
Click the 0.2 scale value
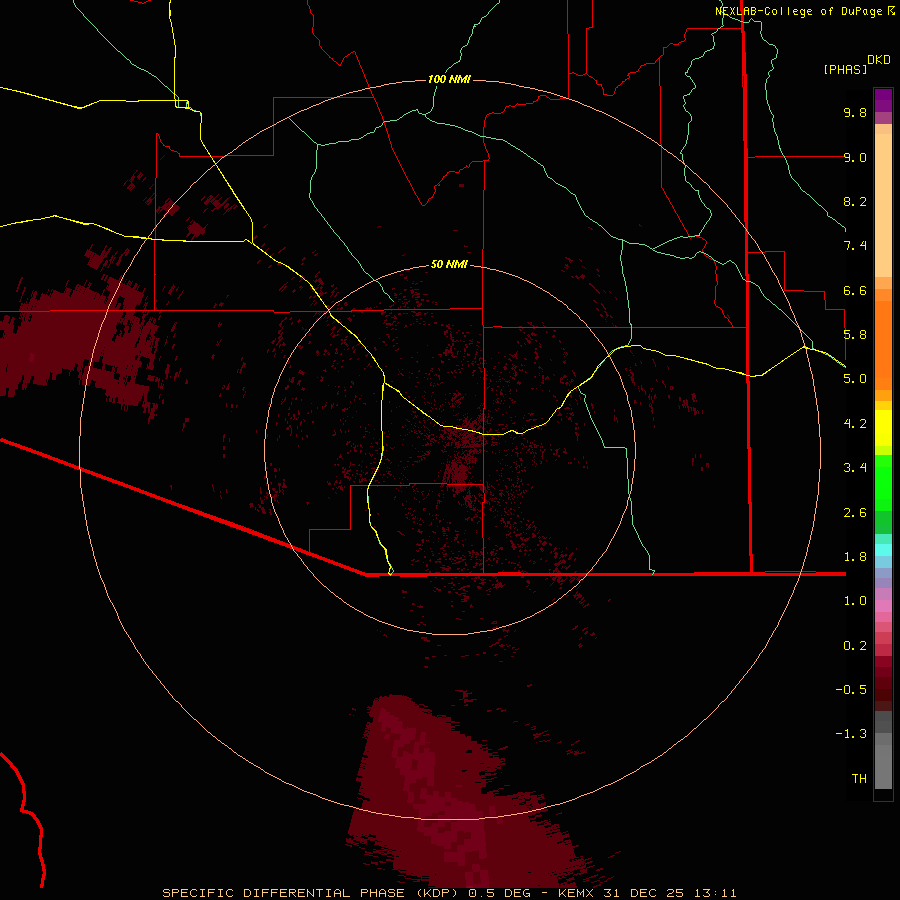[855, 646]
